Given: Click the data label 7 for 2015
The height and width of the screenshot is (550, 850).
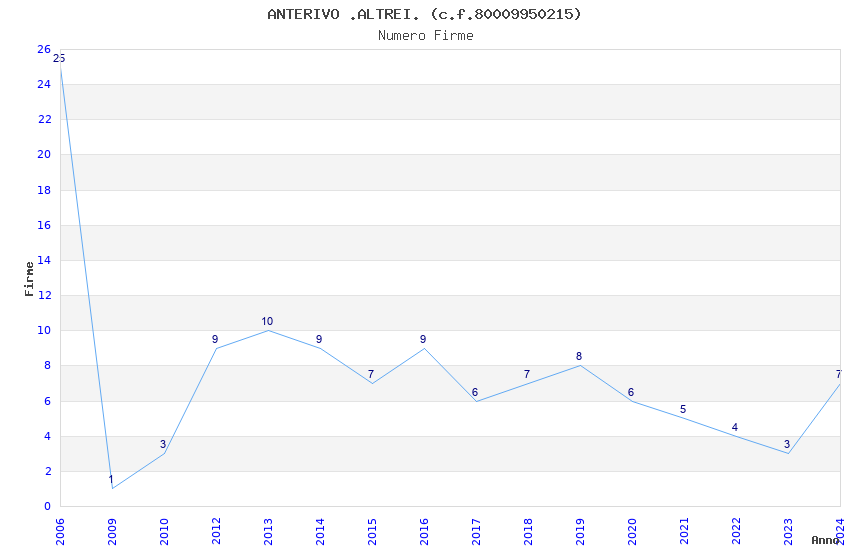Looking at the screenshot, I should pyautogui.click(x=371, y=374).
